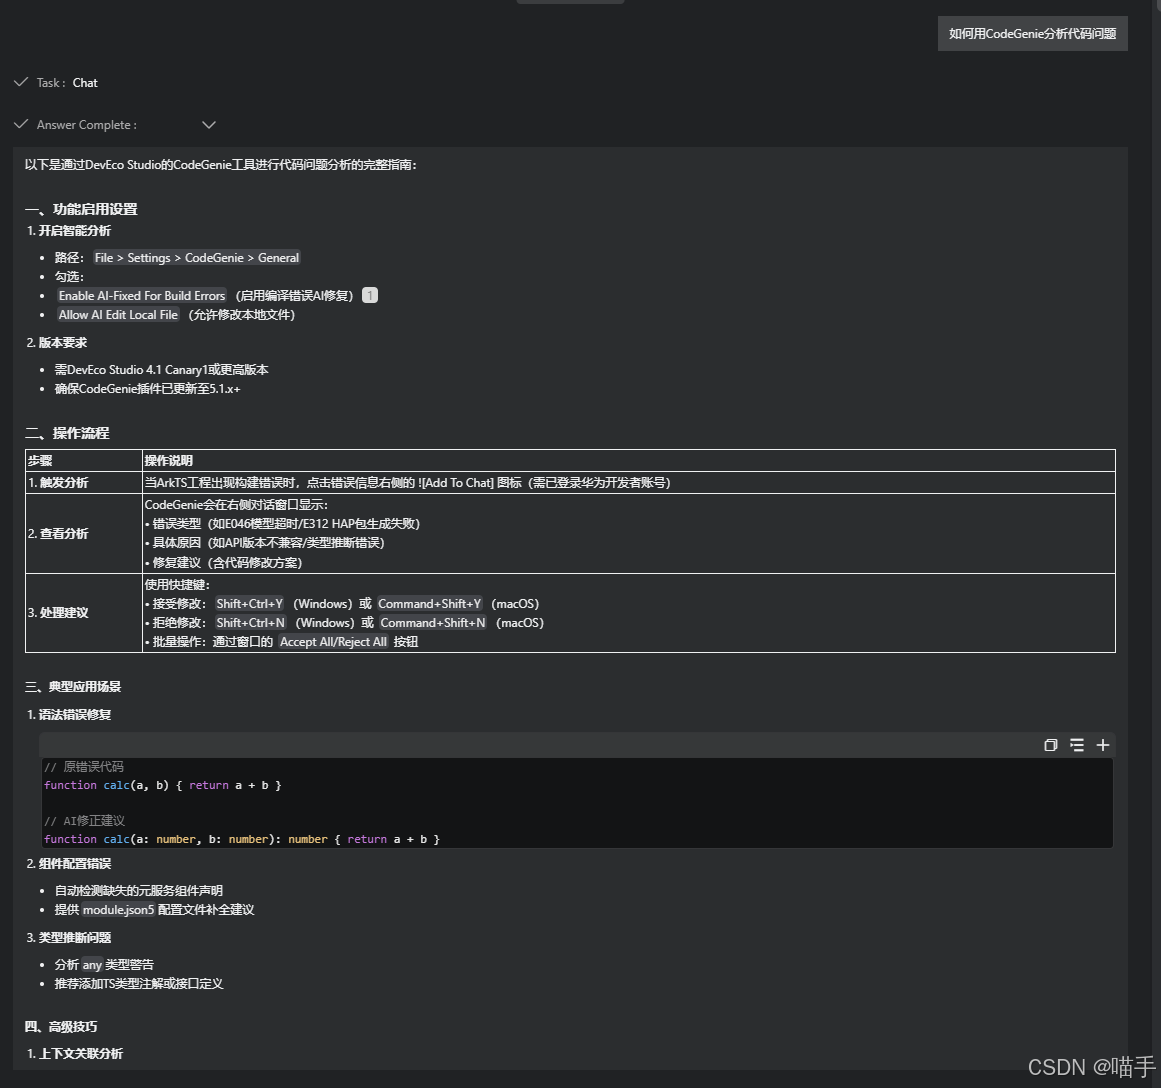Click the Task checkmark icon
Image resolution: width=1161 pixels, height=1088 pixels.
(21, 82)
